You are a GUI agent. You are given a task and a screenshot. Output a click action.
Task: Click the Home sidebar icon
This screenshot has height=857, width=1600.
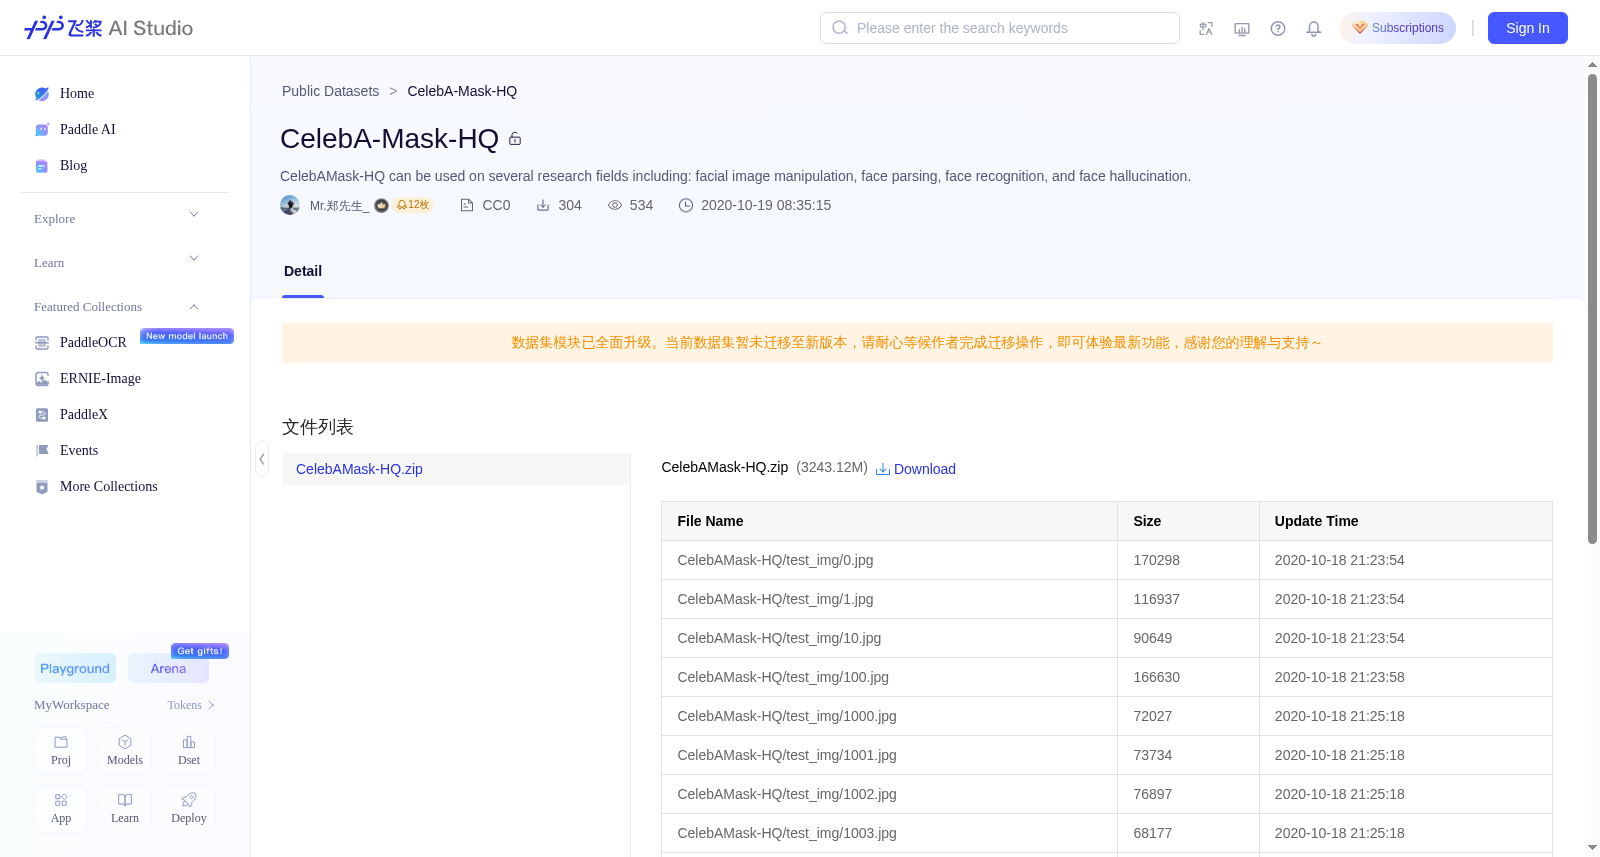[42, 94]
